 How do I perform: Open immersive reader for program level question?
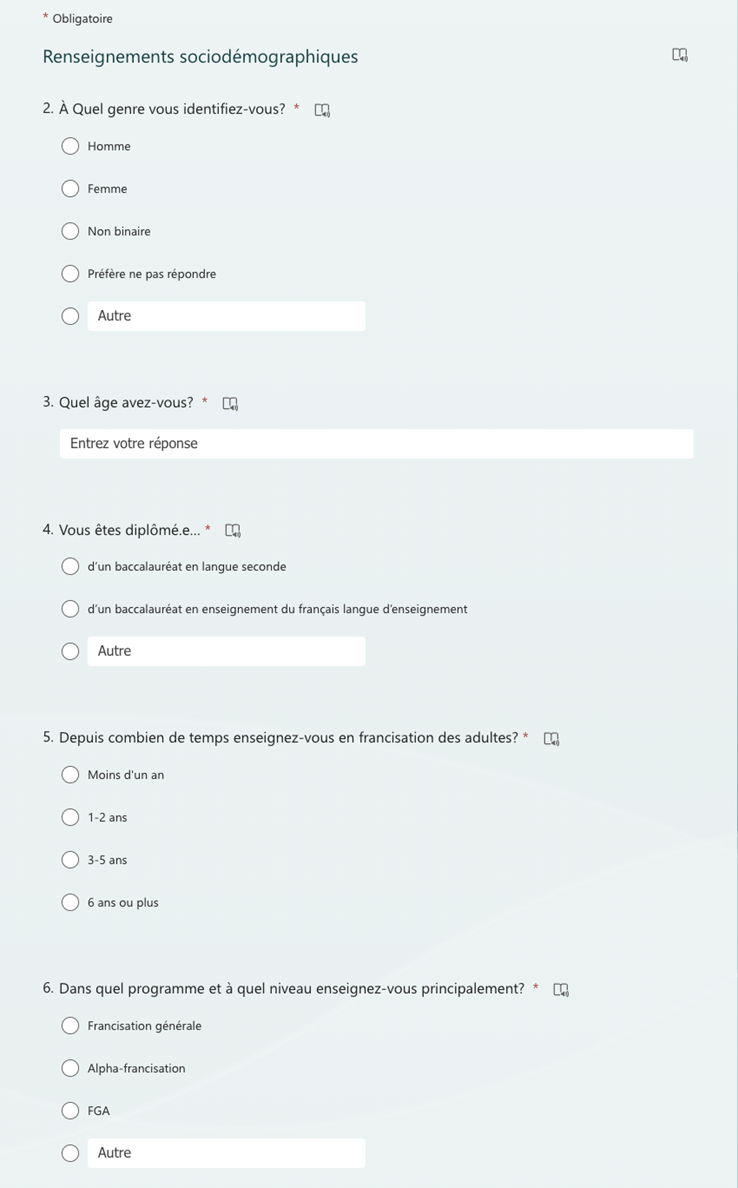tap(561, 990)
